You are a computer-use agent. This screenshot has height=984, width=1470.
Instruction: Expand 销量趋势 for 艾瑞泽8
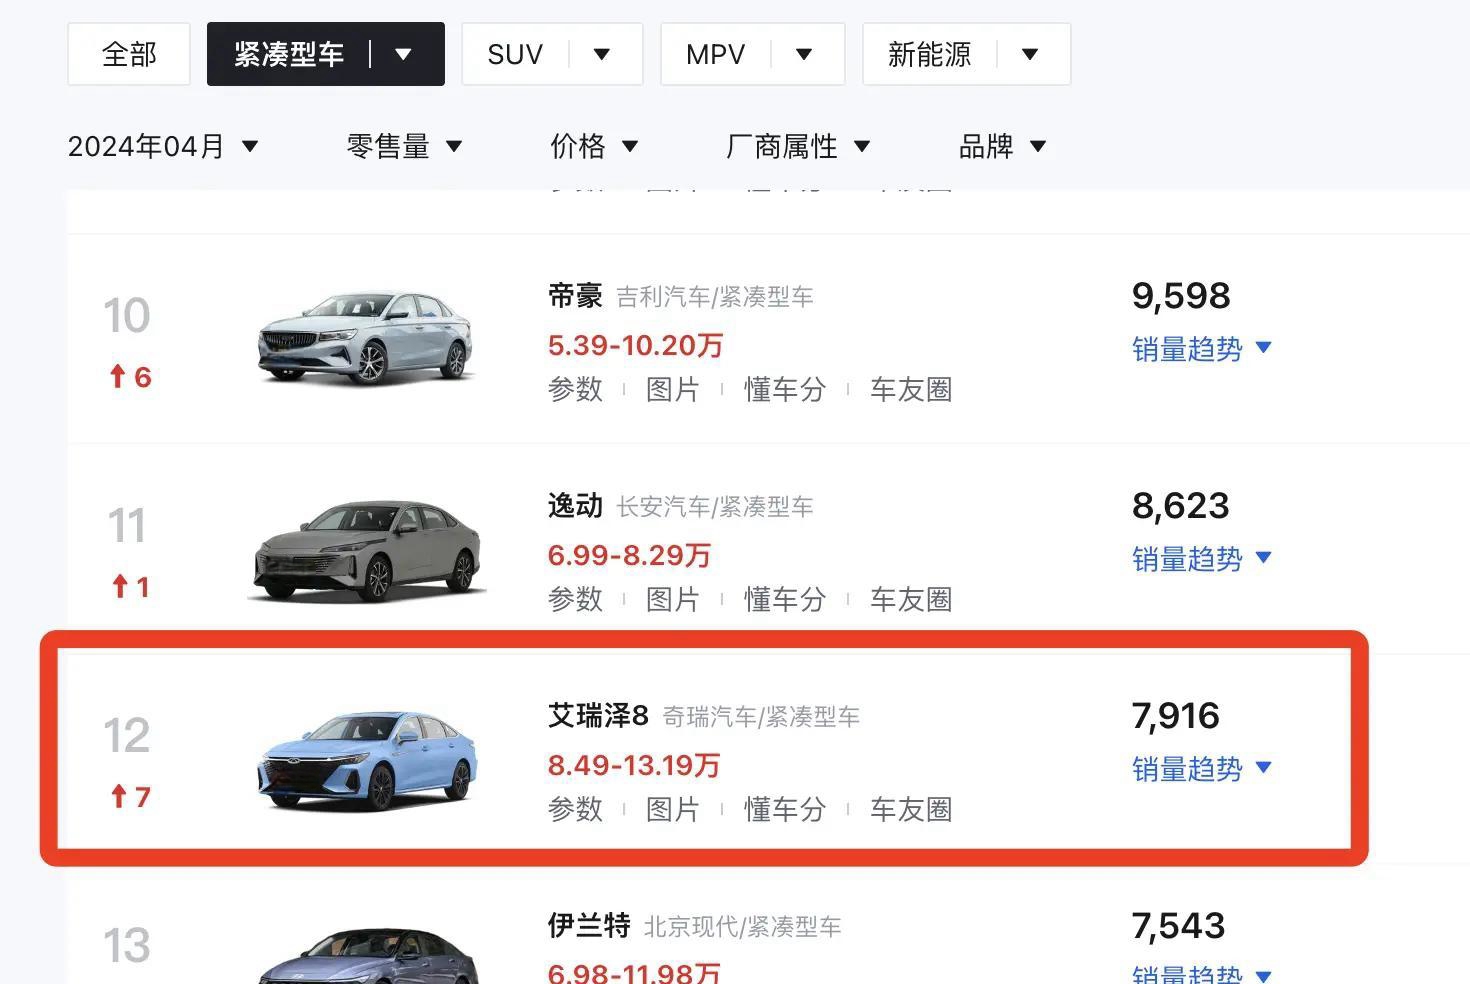tap(1201, 769)
